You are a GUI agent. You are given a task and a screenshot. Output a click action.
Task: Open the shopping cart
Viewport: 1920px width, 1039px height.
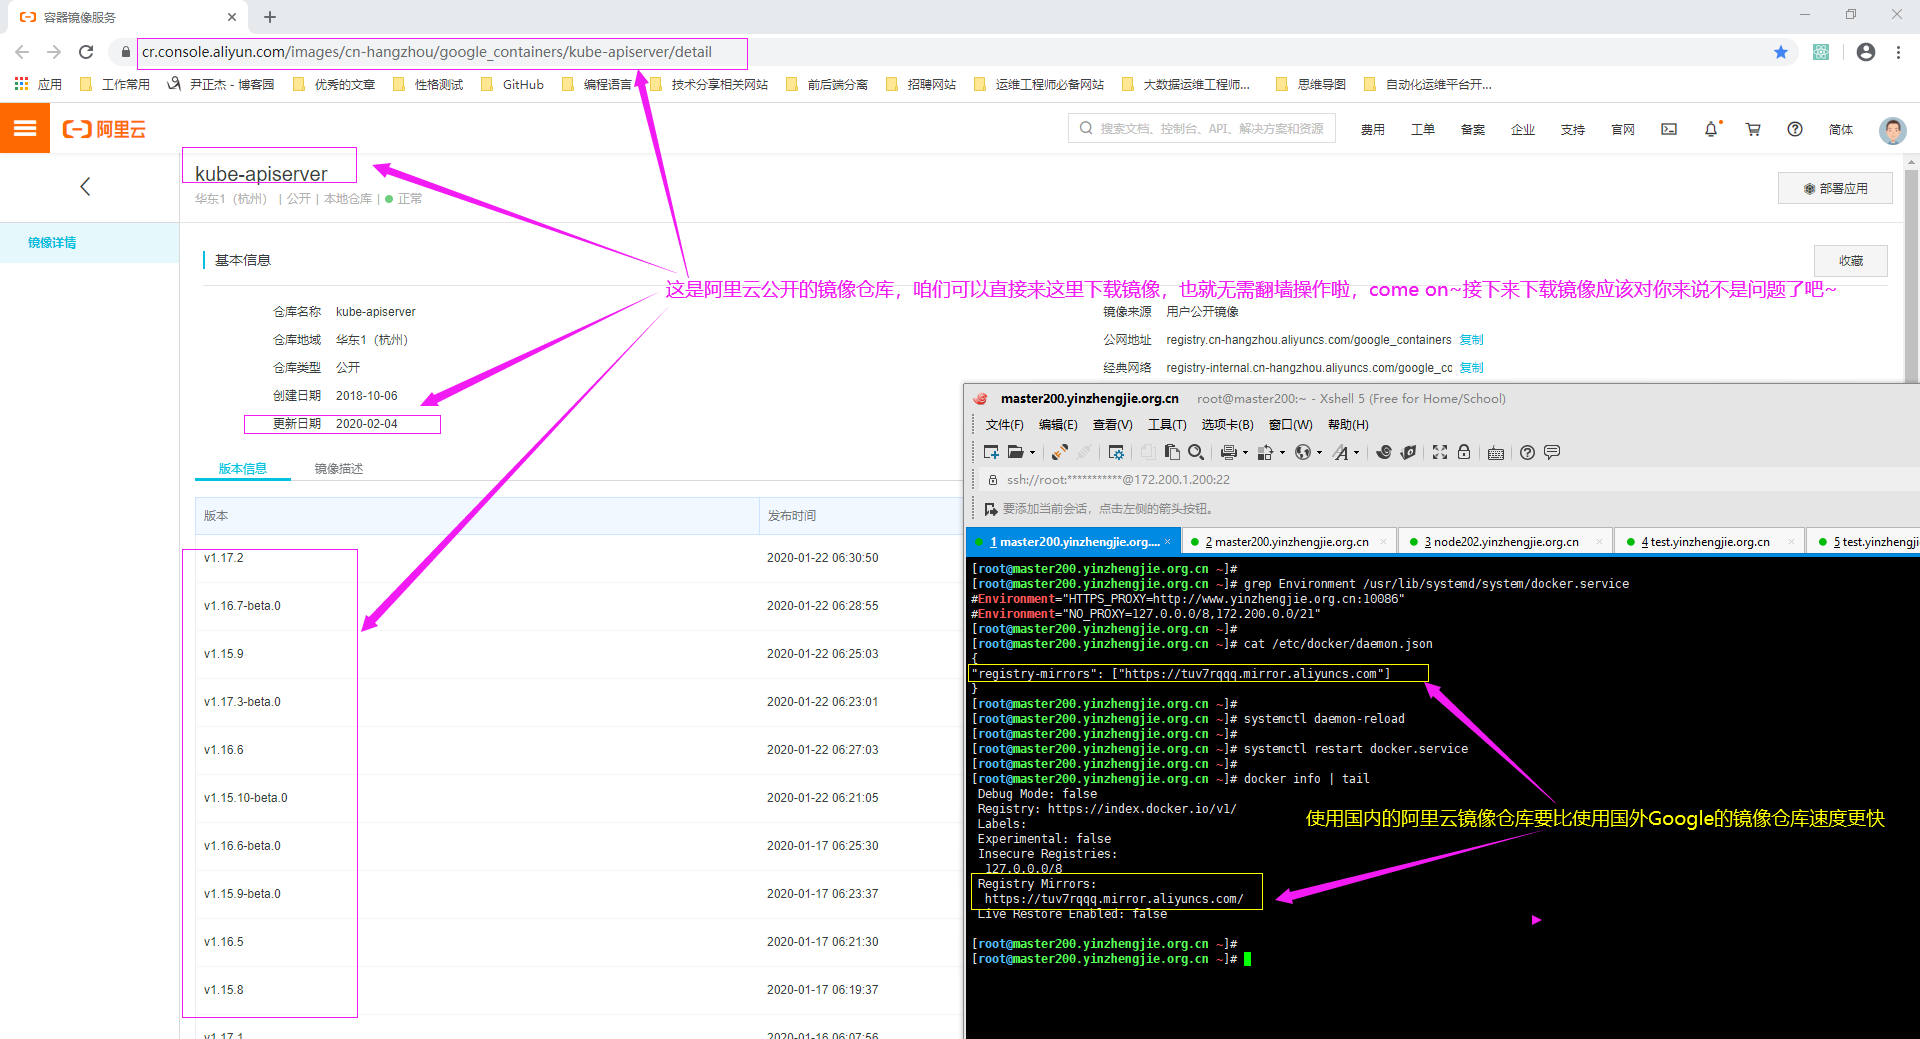point(1753,129)
